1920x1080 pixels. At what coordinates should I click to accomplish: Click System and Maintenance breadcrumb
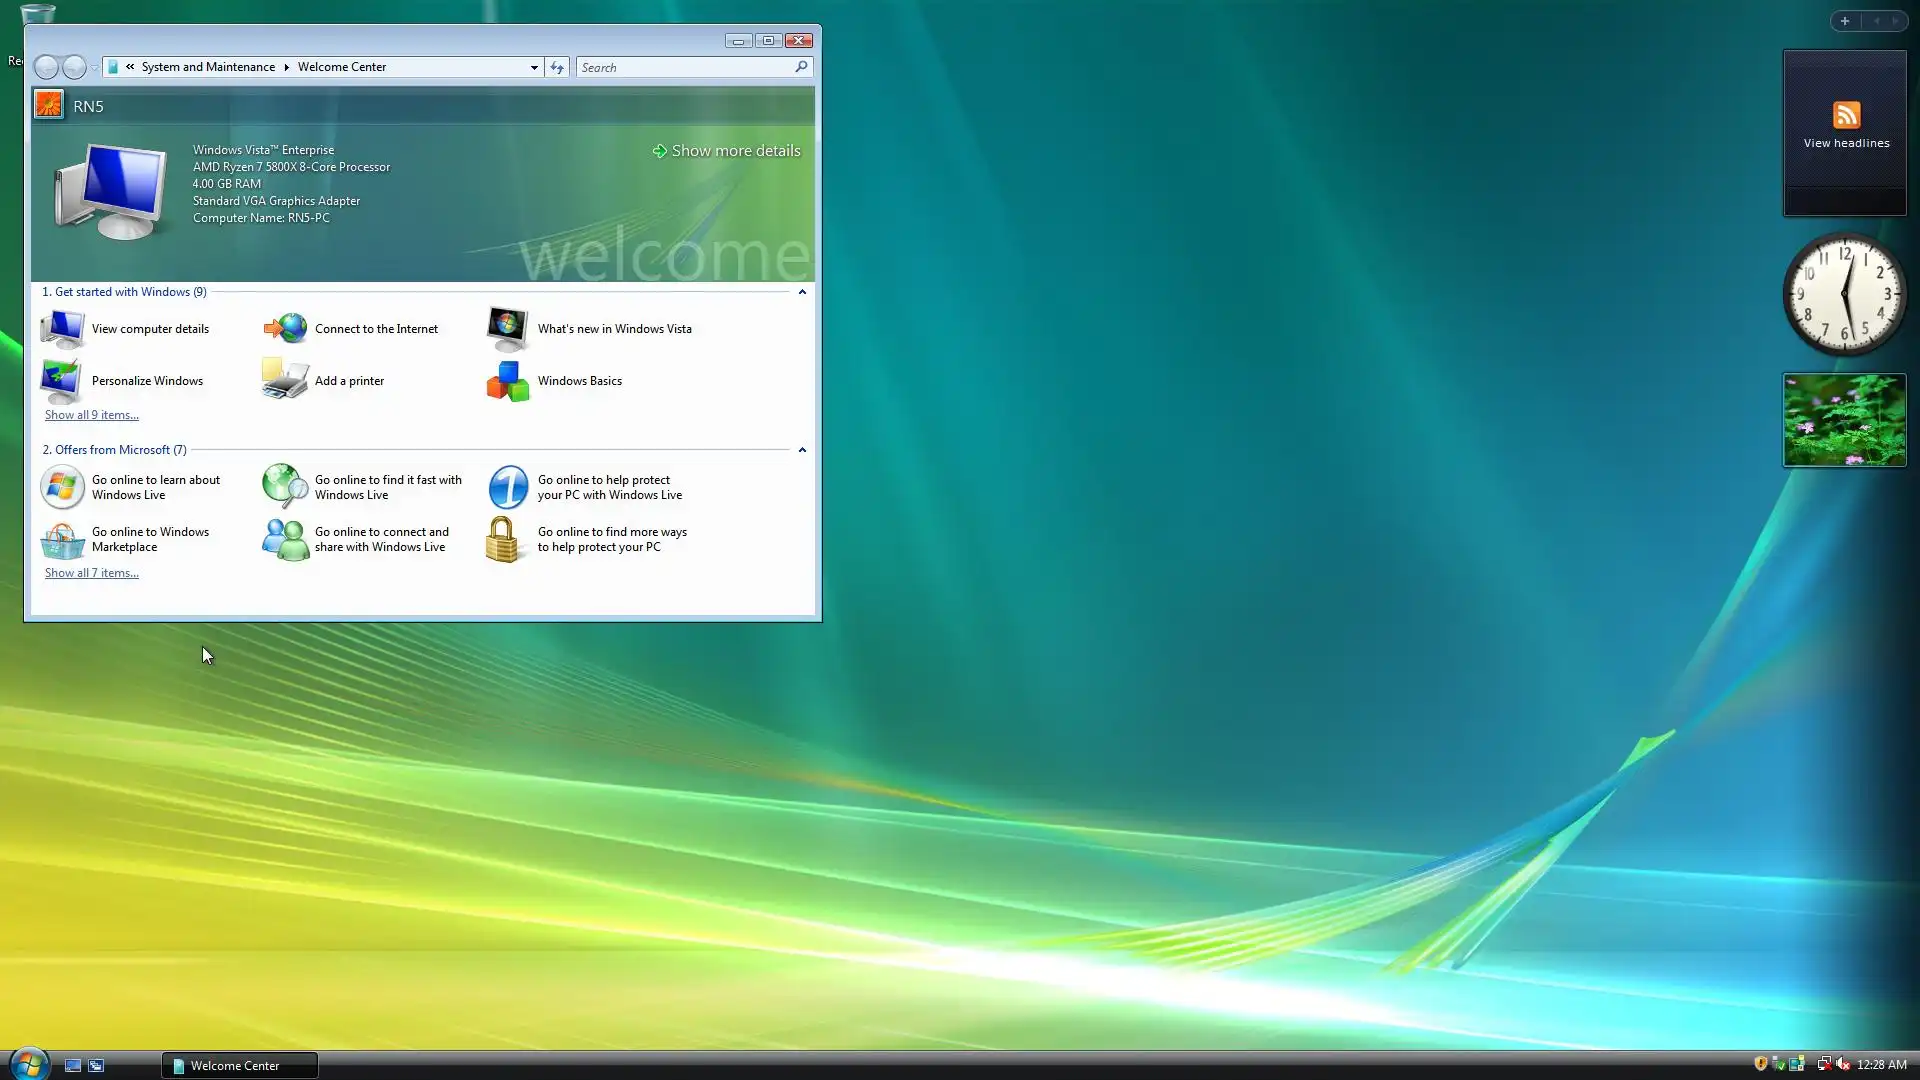[x=208, y=67]
